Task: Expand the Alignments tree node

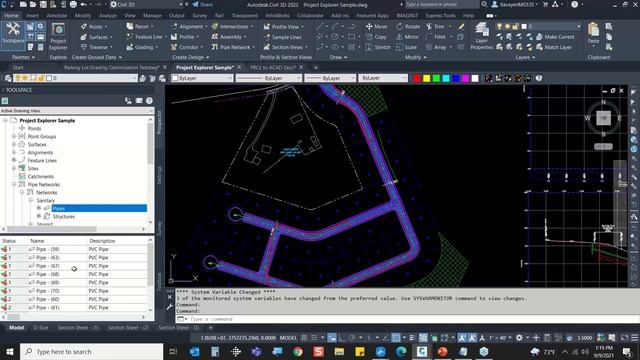Action: [14, 152]
